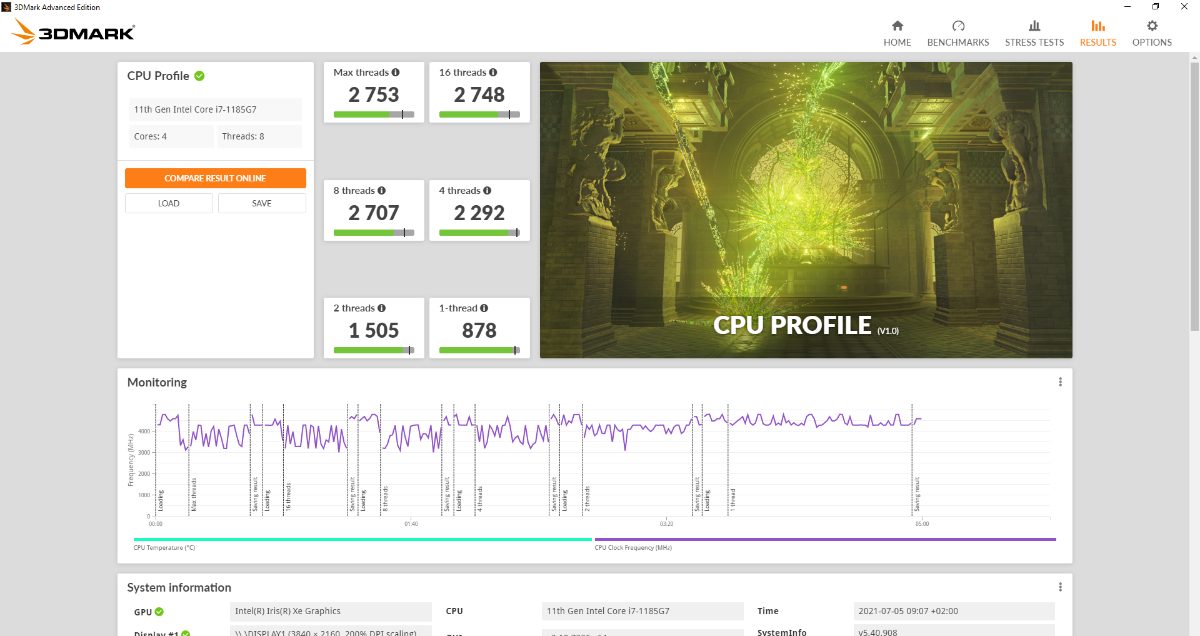Click the Max threads score progress bar

373,115
